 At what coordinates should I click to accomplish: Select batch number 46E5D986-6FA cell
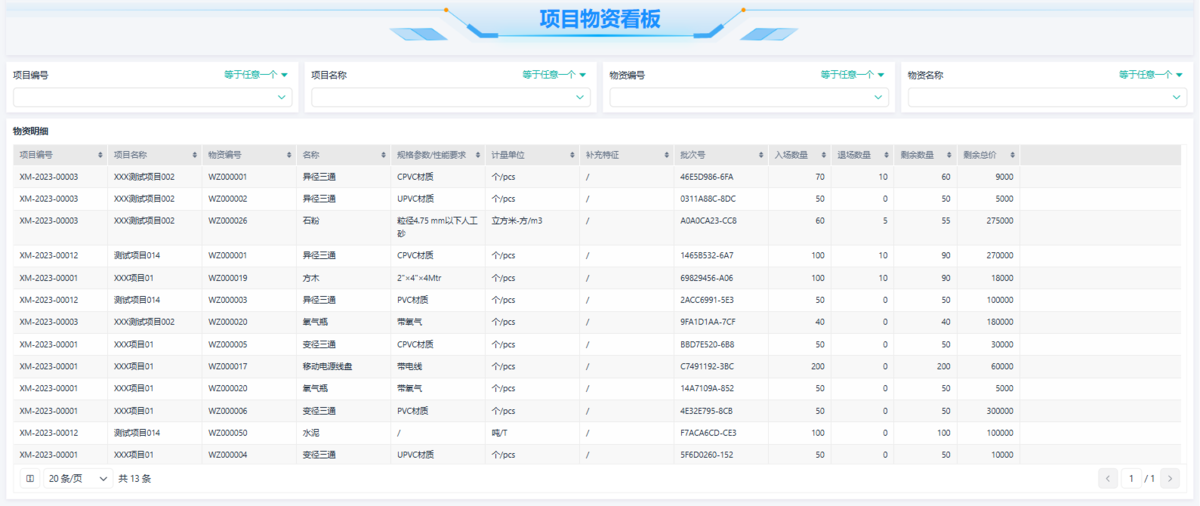click(706, 177)
